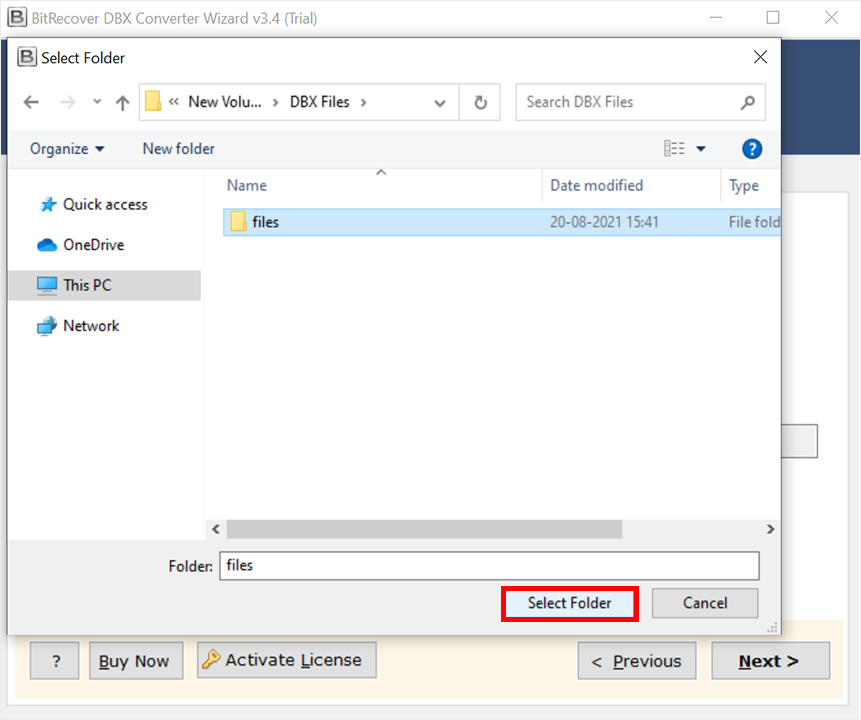This screenshot has width=861, height=720.
Task: Click the File folder type cell
Action: (x=754, y=222)
